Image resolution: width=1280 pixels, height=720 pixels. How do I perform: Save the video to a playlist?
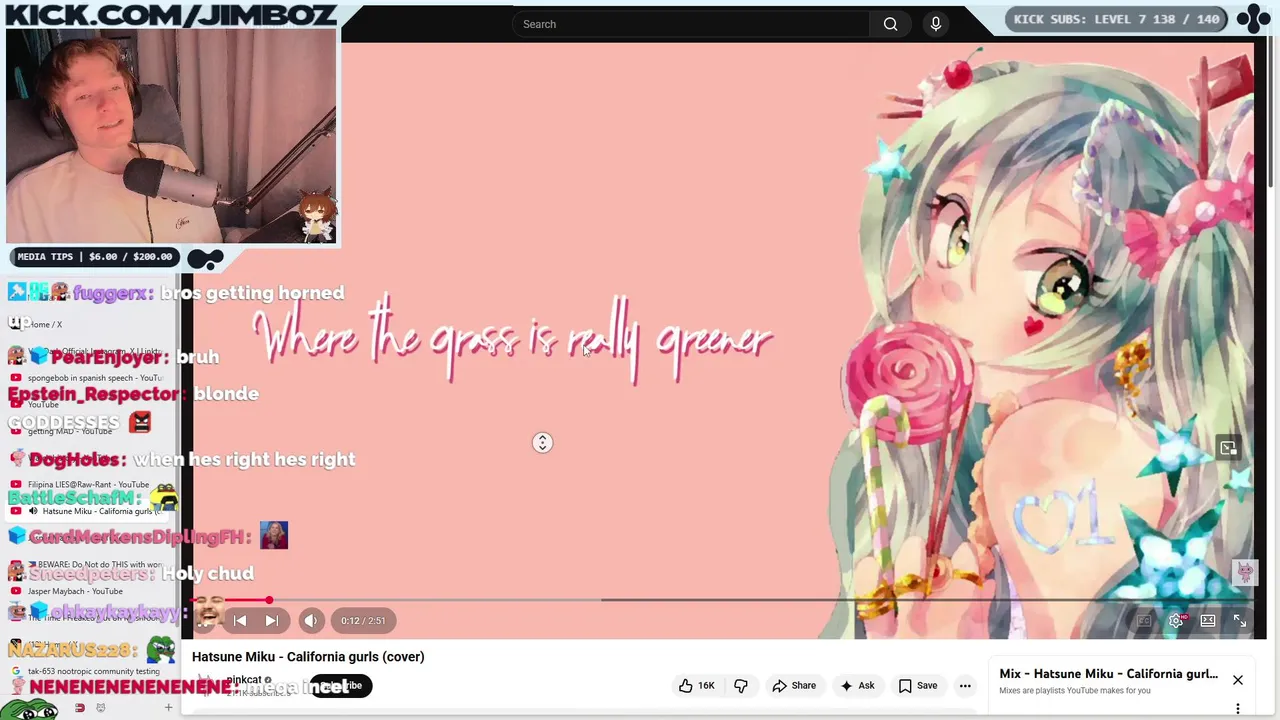tap(918, 686)
